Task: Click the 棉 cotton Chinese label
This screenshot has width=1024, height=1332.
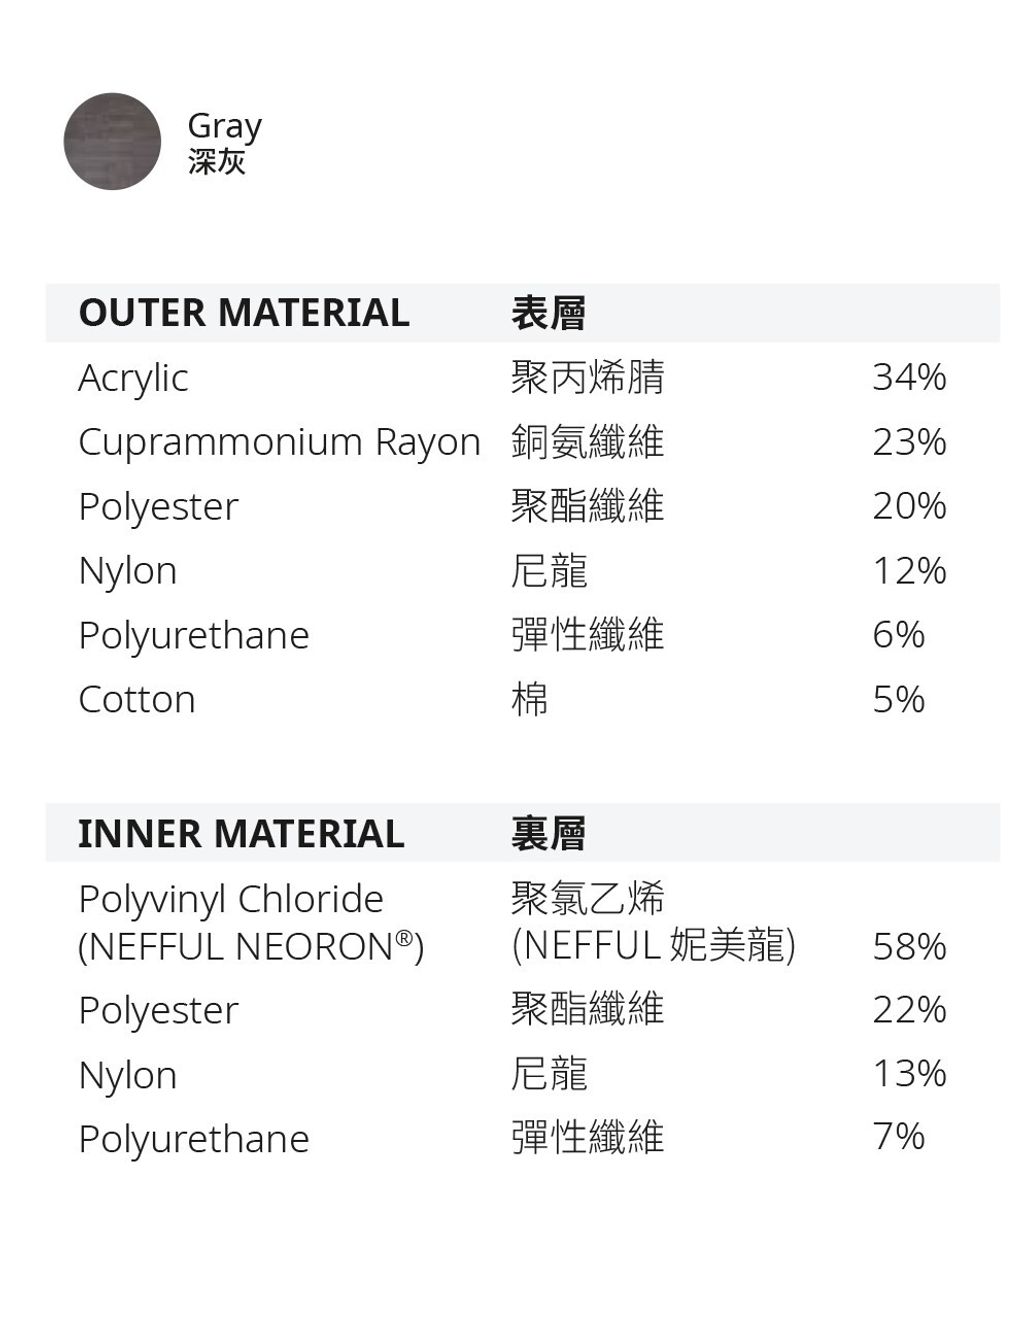Action: [529, 700]
